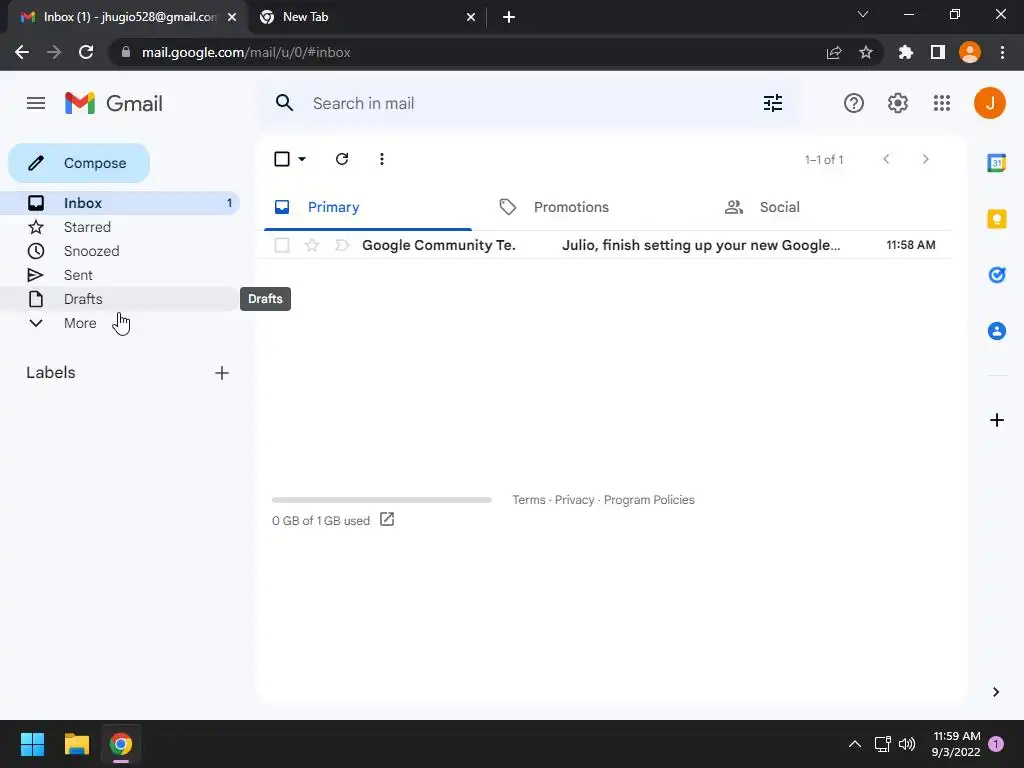
Task: View site information lock icon
Action: pyautogui.click(x=126, y=52)
